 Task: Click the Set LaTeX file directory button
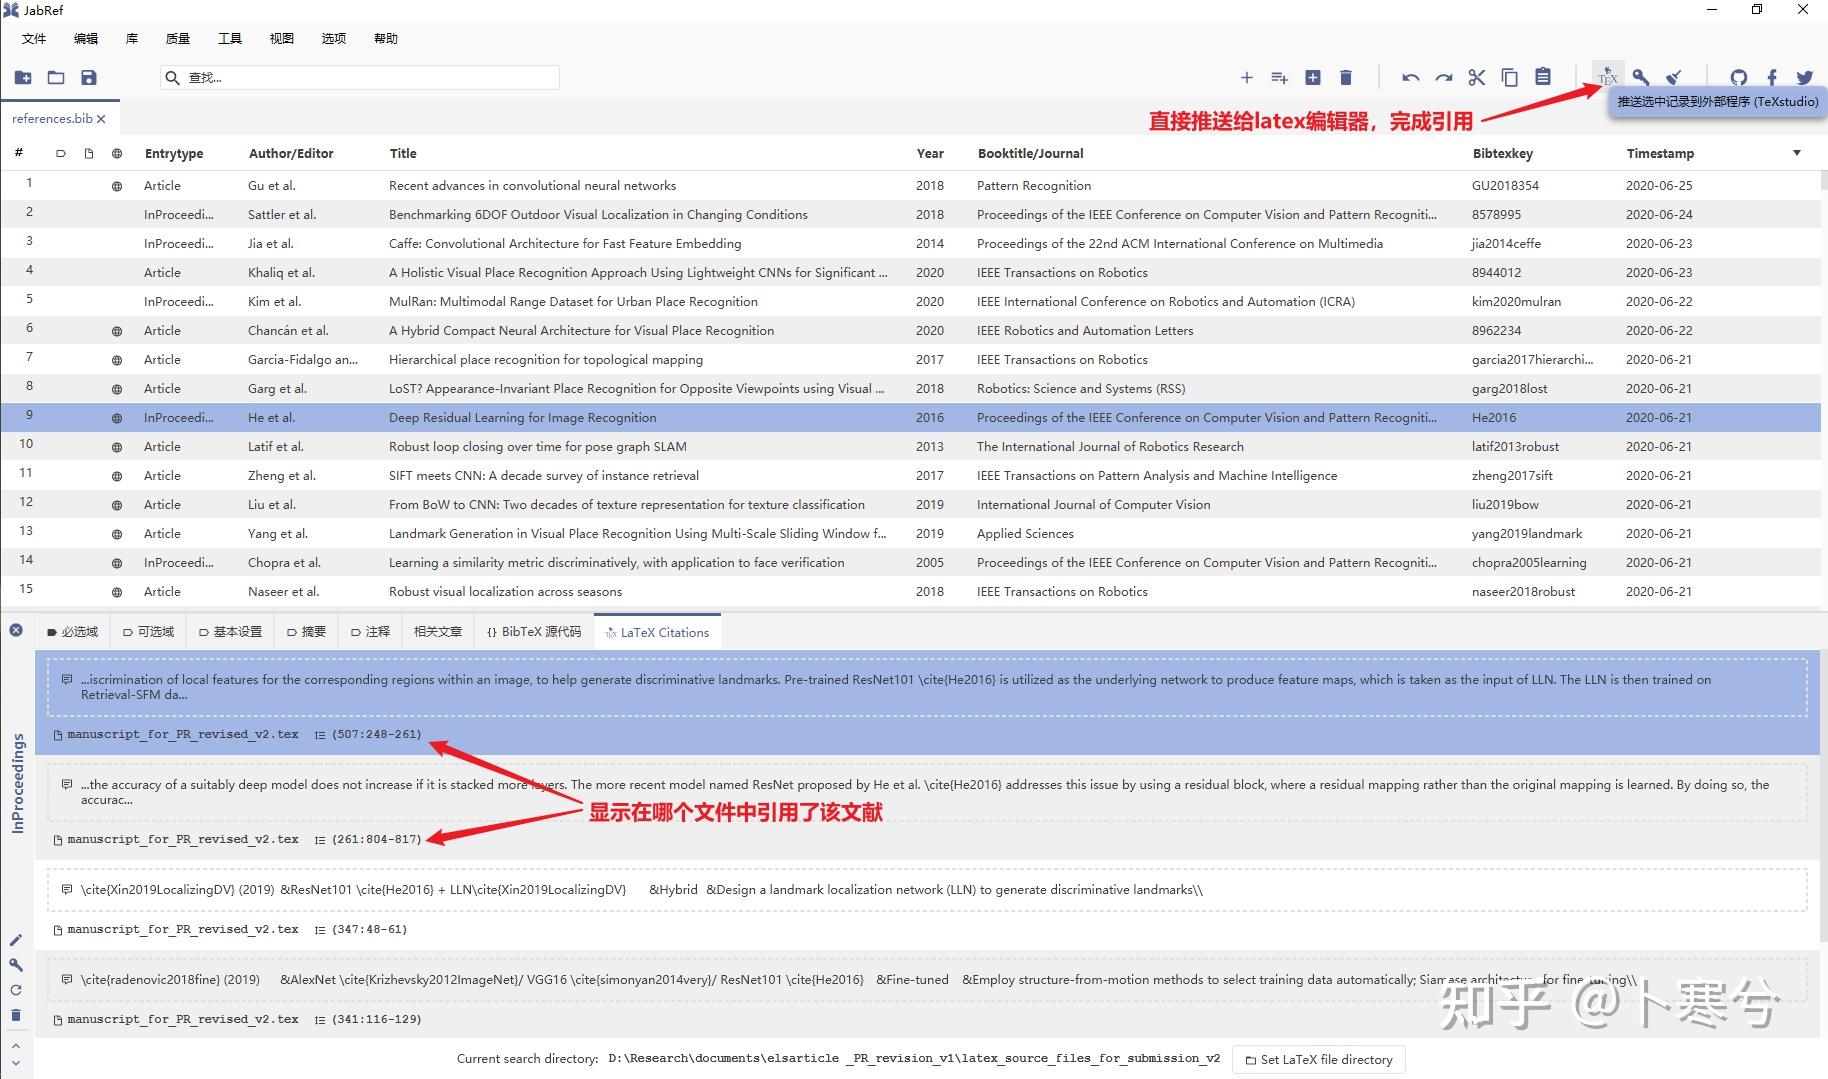pos(1318,1059)
